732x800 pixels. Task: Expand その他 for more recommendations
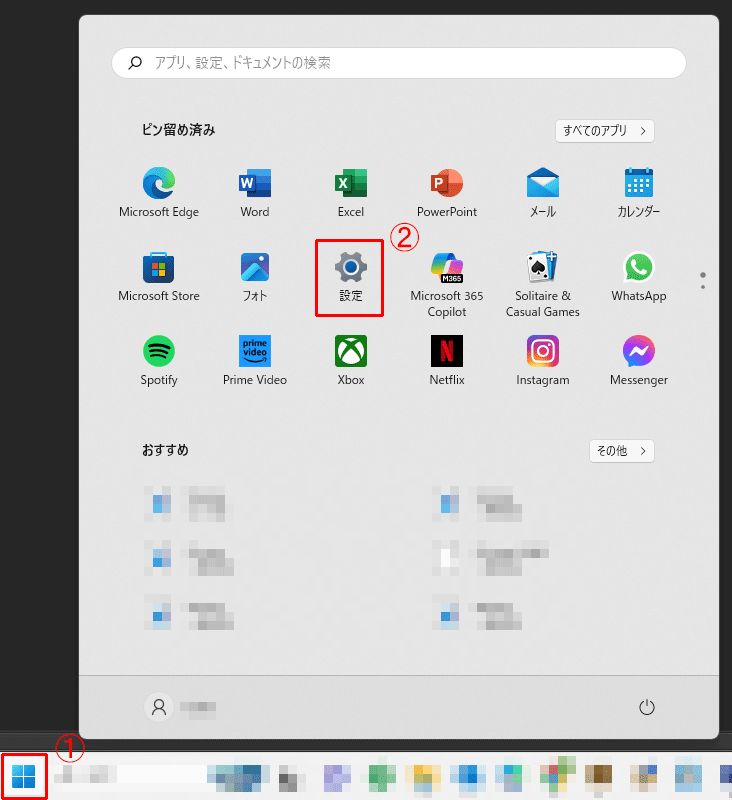tap(621, 451)
